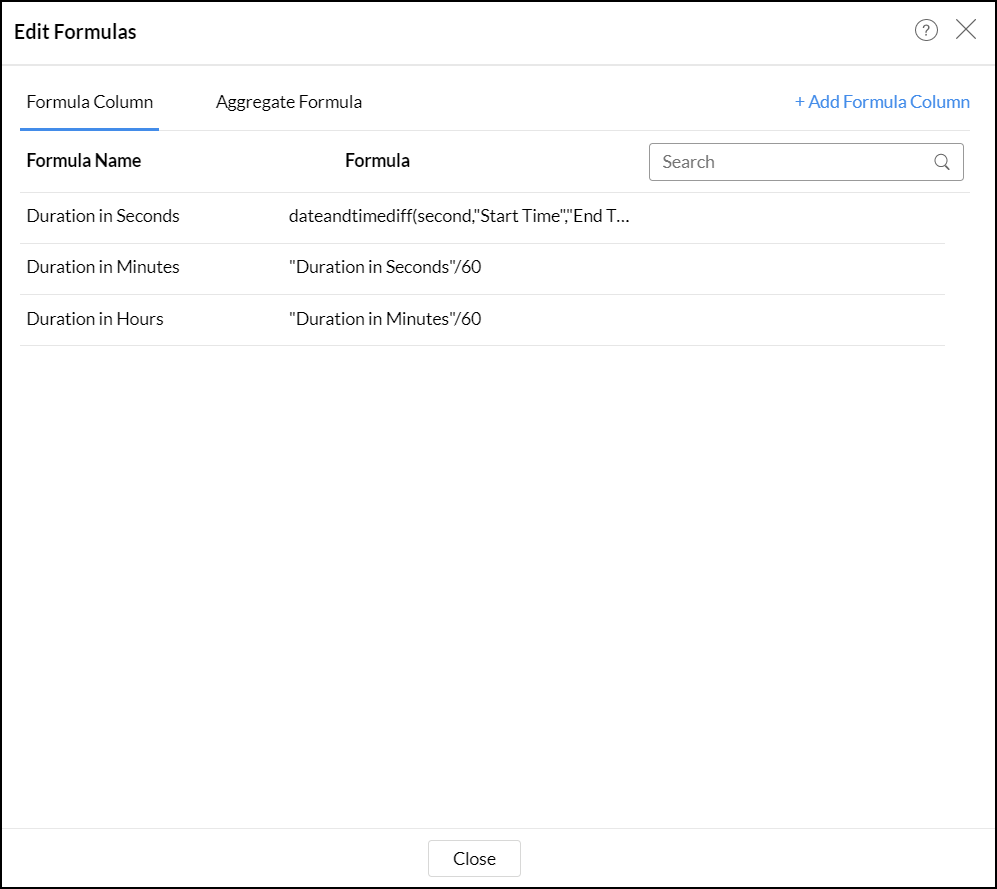997x889 pixels.
Task: Open the Aggregate Formula tab
Action: (x=289, y=102)
